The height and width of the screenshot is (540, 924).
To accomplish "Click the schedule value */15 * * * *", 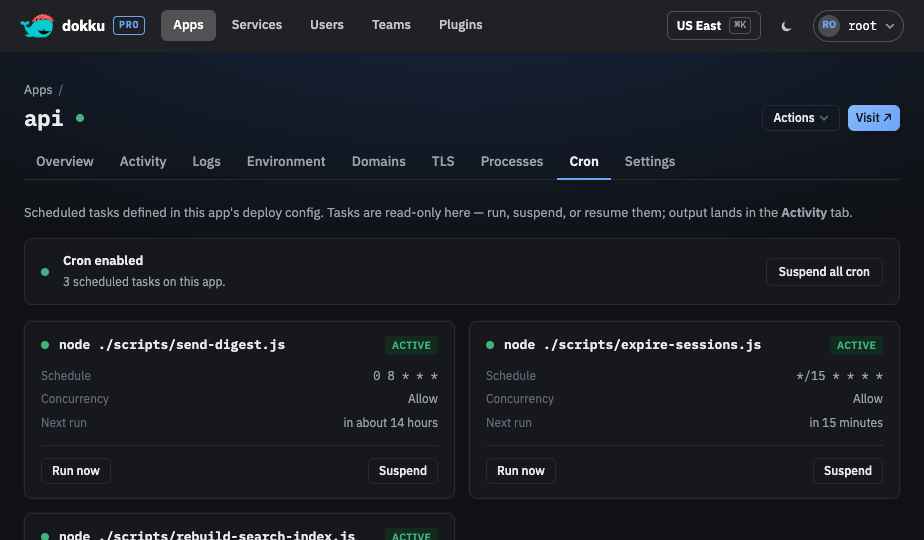I will click(839, 376).
